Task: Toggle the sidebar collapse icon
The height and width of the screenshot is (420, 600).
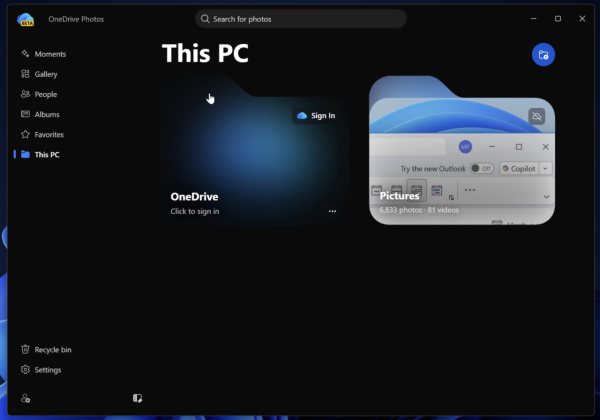Action: [x=137, y=398]
